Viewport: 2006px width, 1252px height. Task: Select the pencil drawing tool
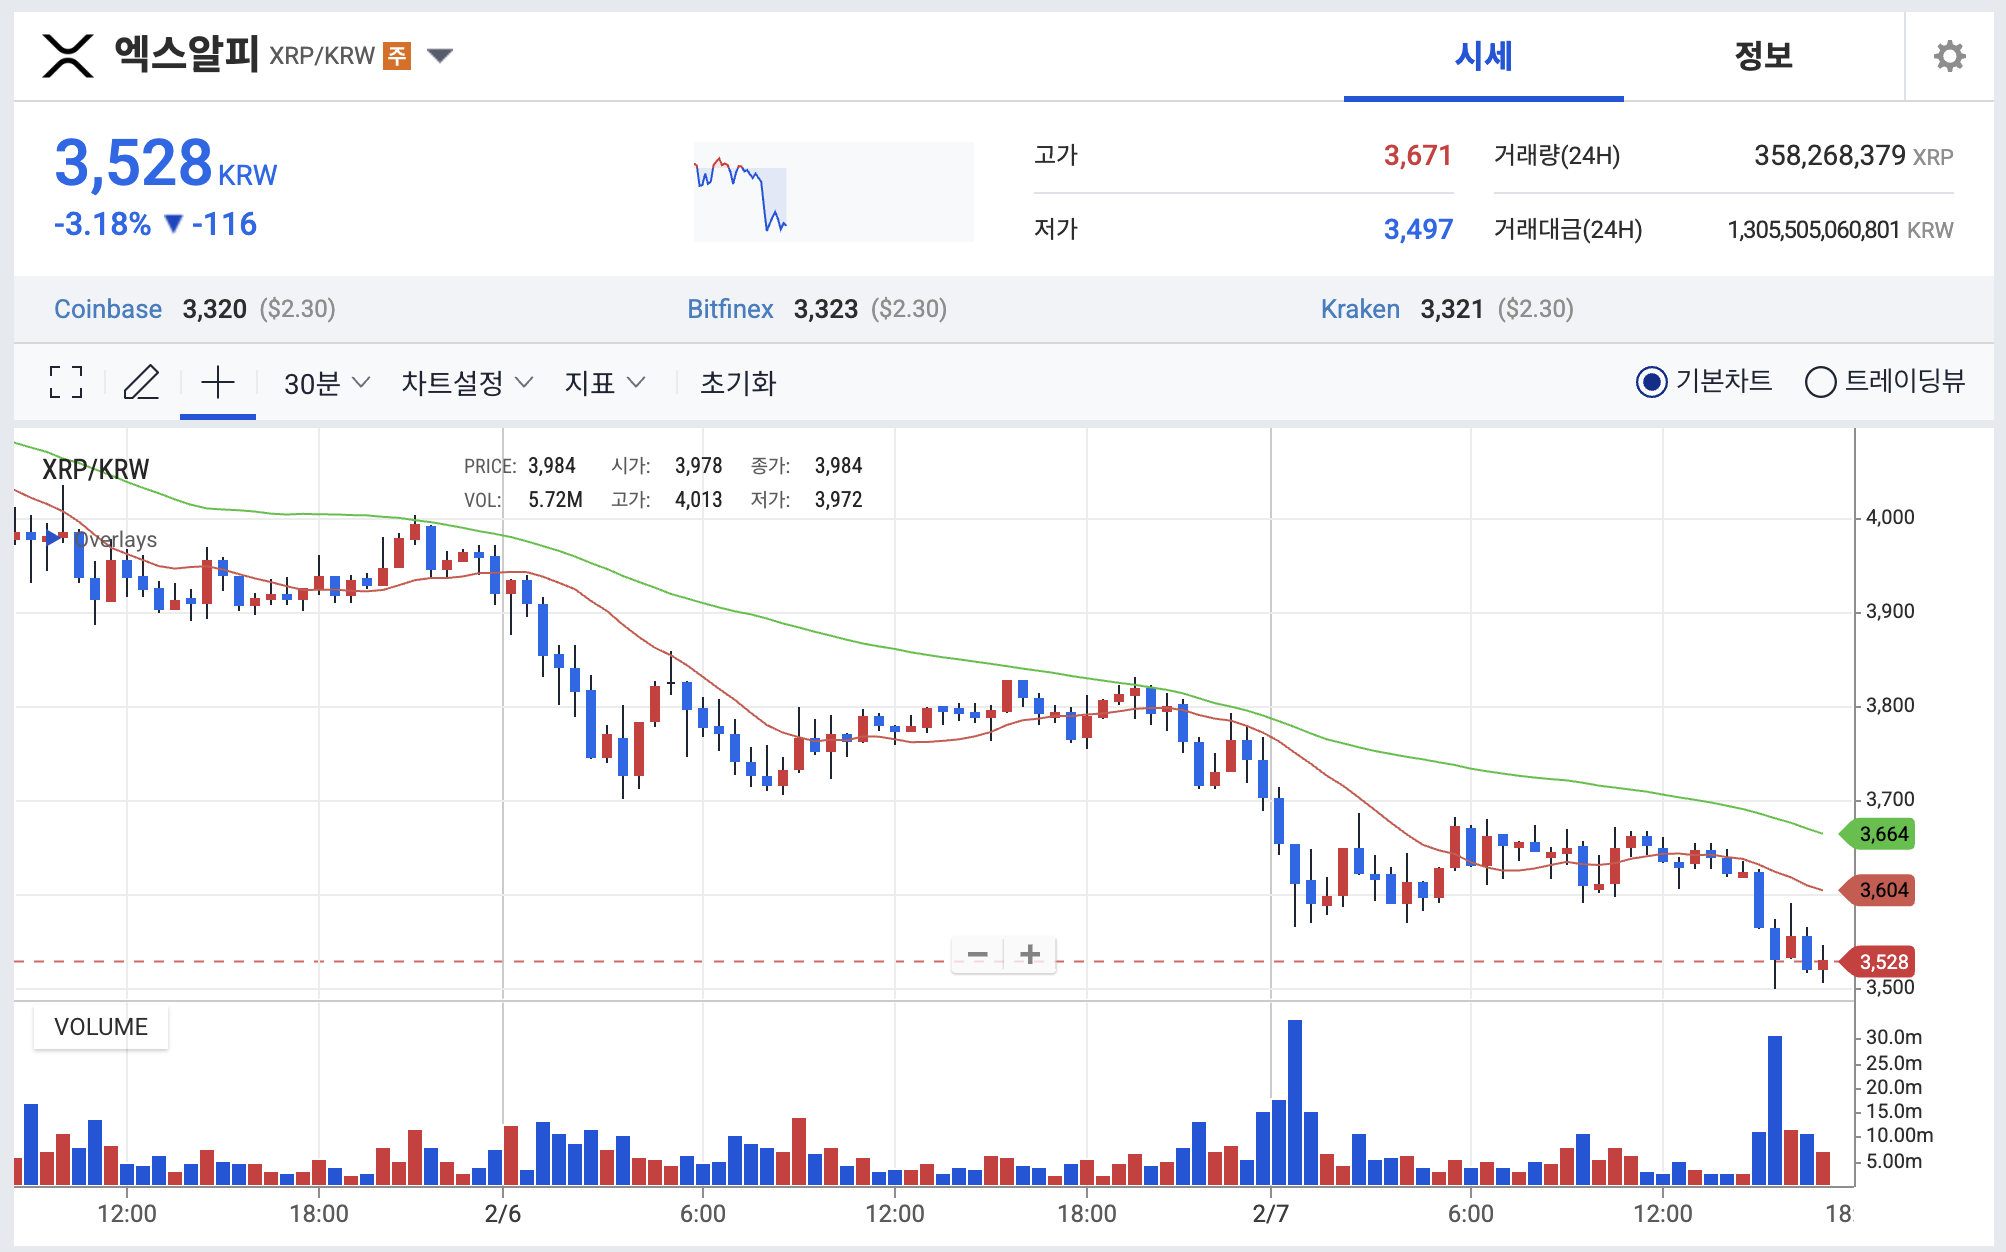(141, 382)
